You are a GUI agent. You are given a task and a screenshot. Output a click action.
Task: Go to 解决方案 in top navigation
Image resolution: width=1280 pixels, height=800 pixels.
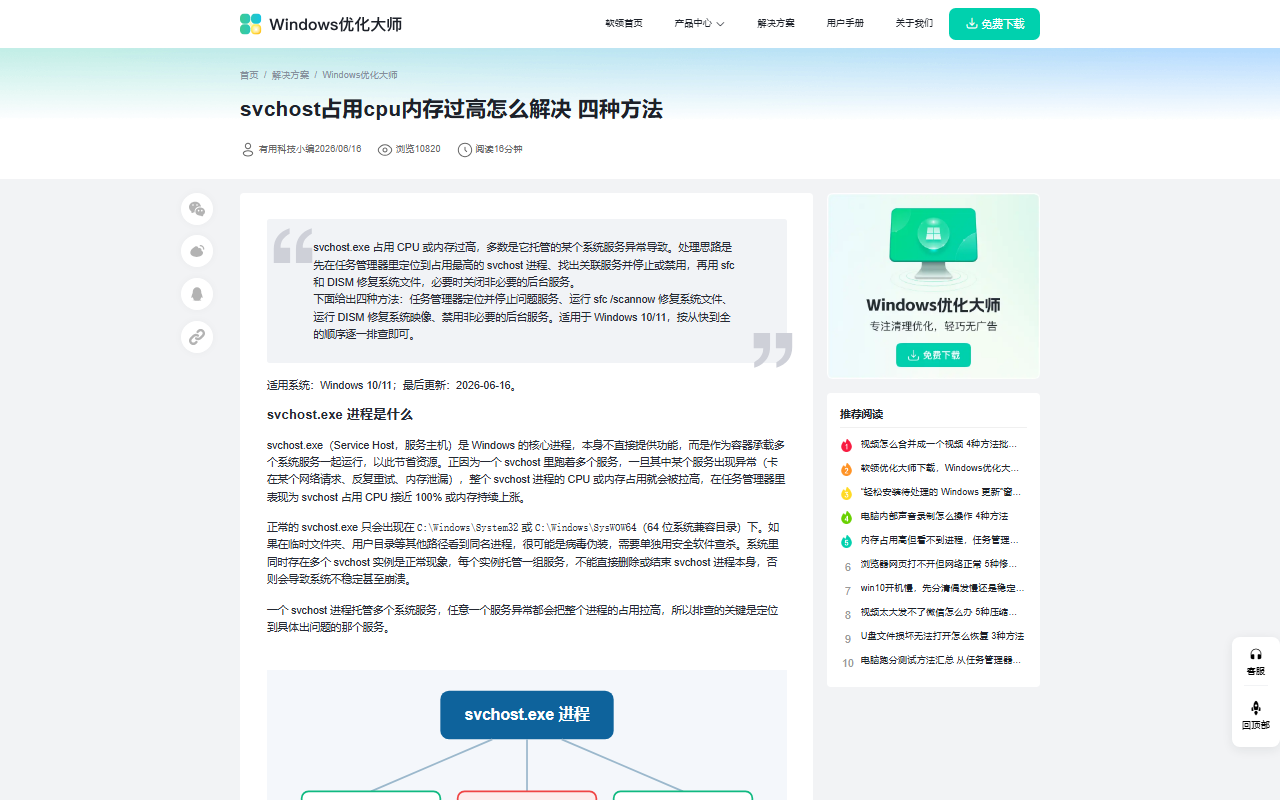[776, 23]
